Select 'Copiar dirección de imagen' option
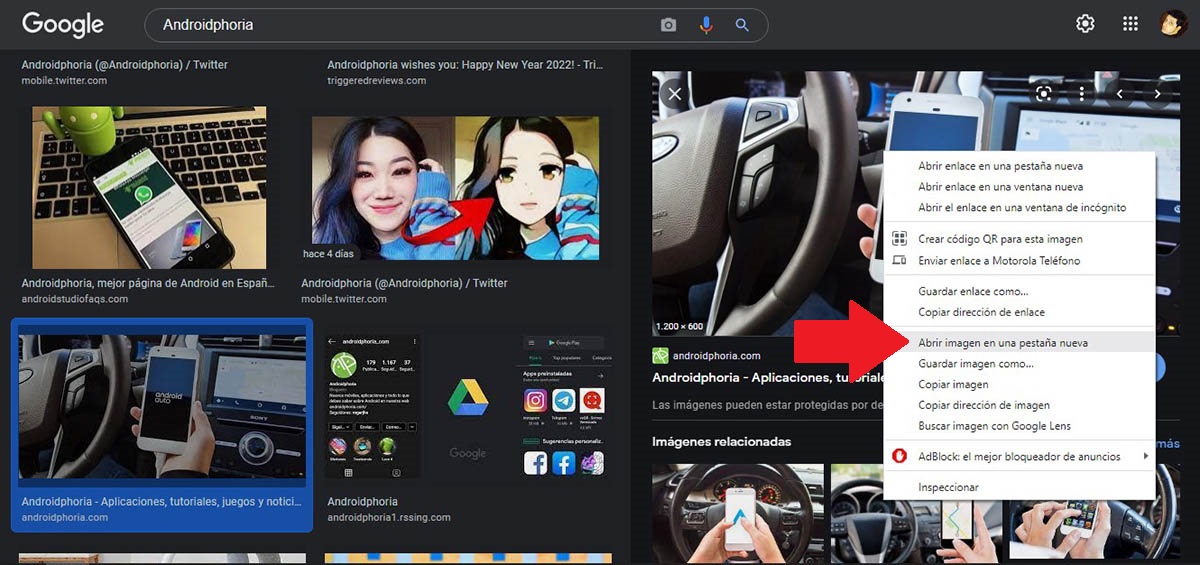This screenshot has height=565, width=1200. [x=983, y=405]
